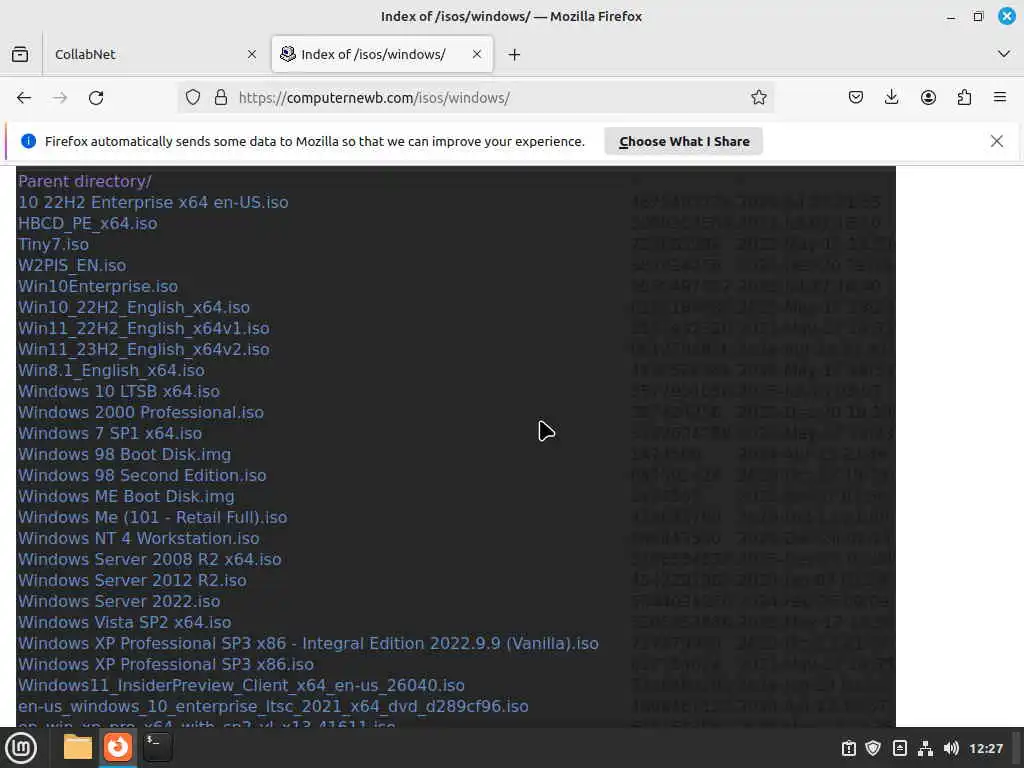Open a new tab
This screenshot has height=768, width=1024.
point(515,54)
